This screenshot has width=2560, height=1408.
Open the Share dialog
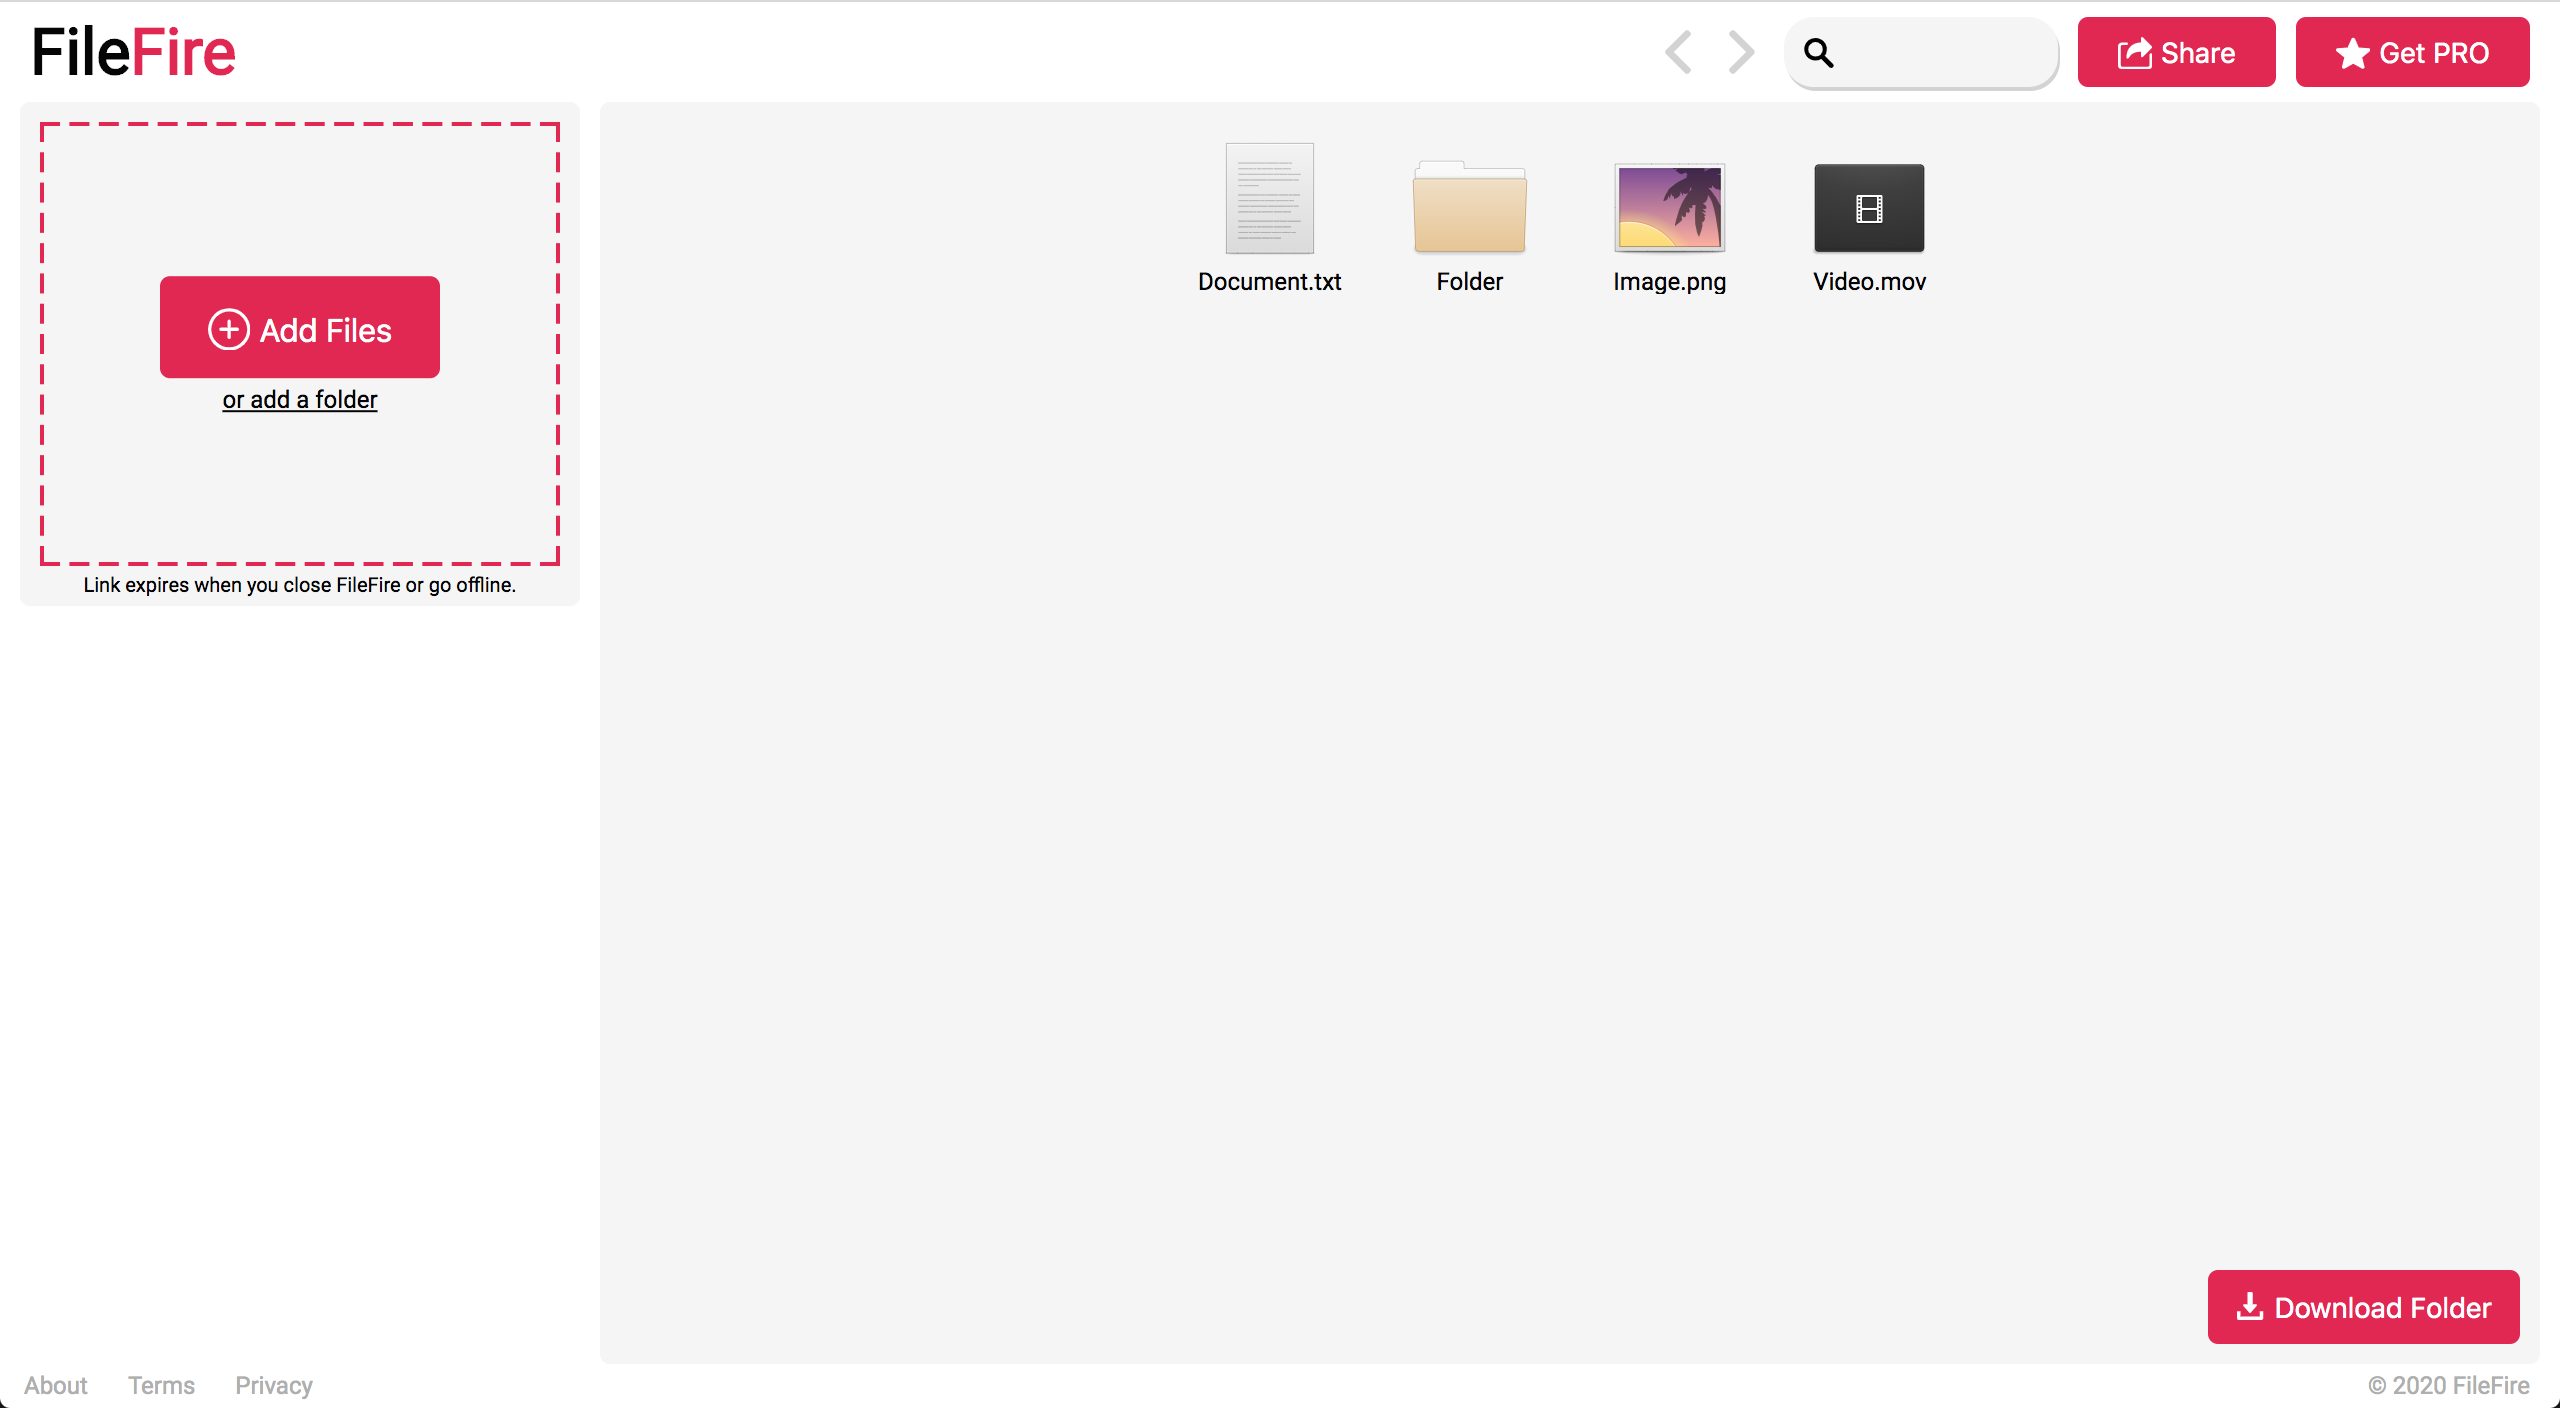tap(2177, 52)
